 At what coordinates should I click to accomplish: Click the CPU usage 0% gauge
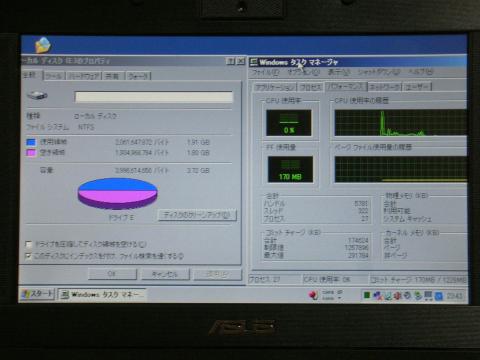(289, 123)
